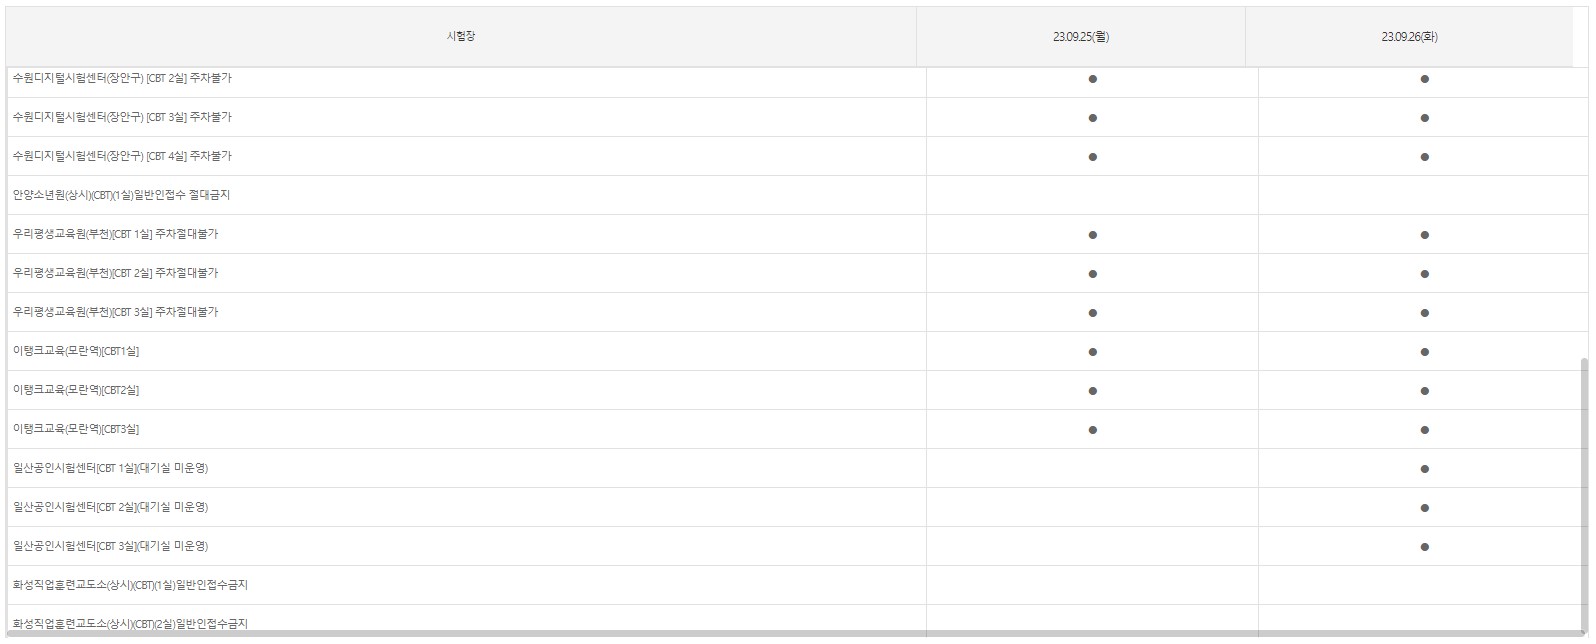Click 화성직업훈련교도소 (1실) 일반인접수금지 row
The width and height of the screenshot is (1596, 644).
click(x=130, y=585)
